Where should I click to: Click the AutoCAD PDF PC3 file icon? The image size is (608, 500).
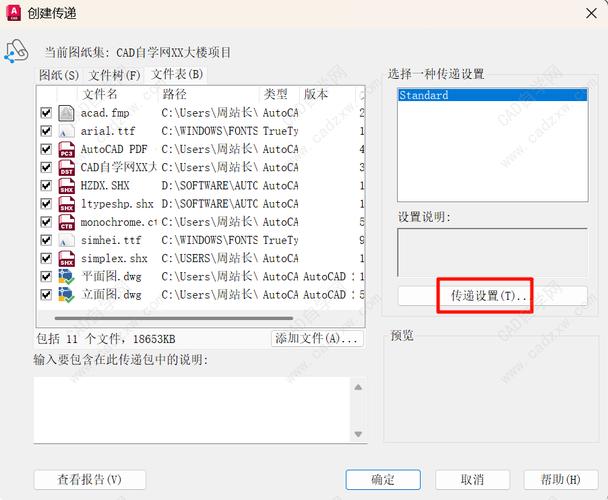tap(66, 150)
